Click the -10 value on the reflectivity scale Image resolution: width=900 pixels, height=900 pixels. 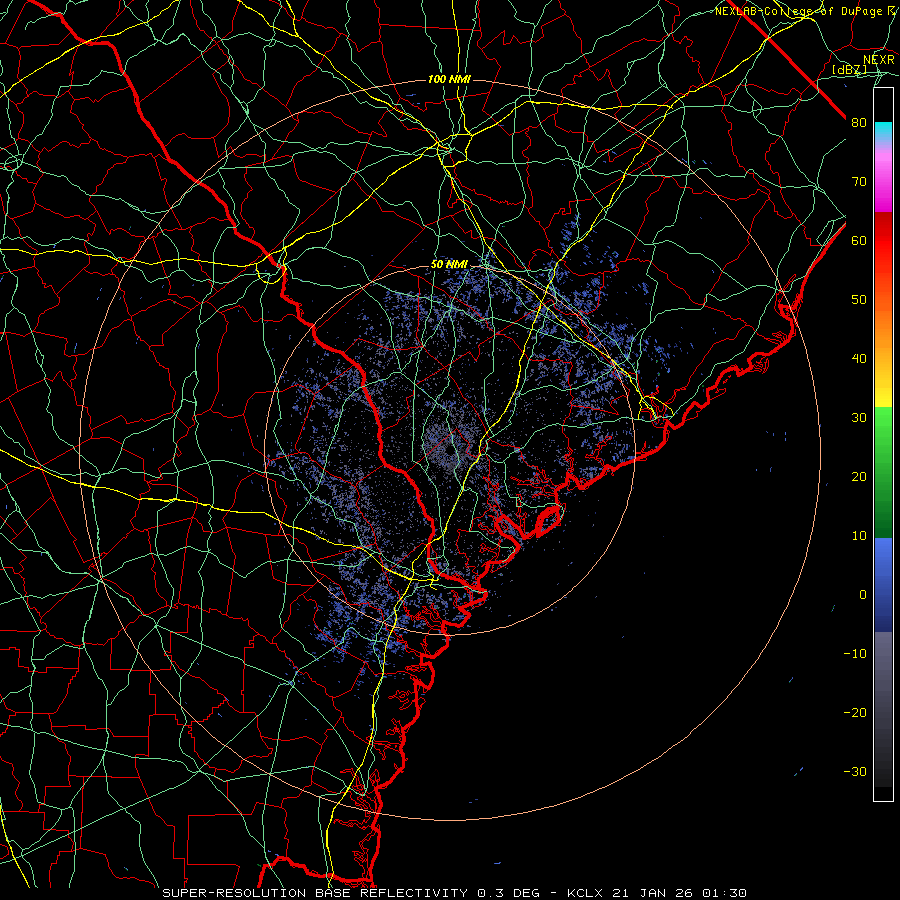[855, 654]
